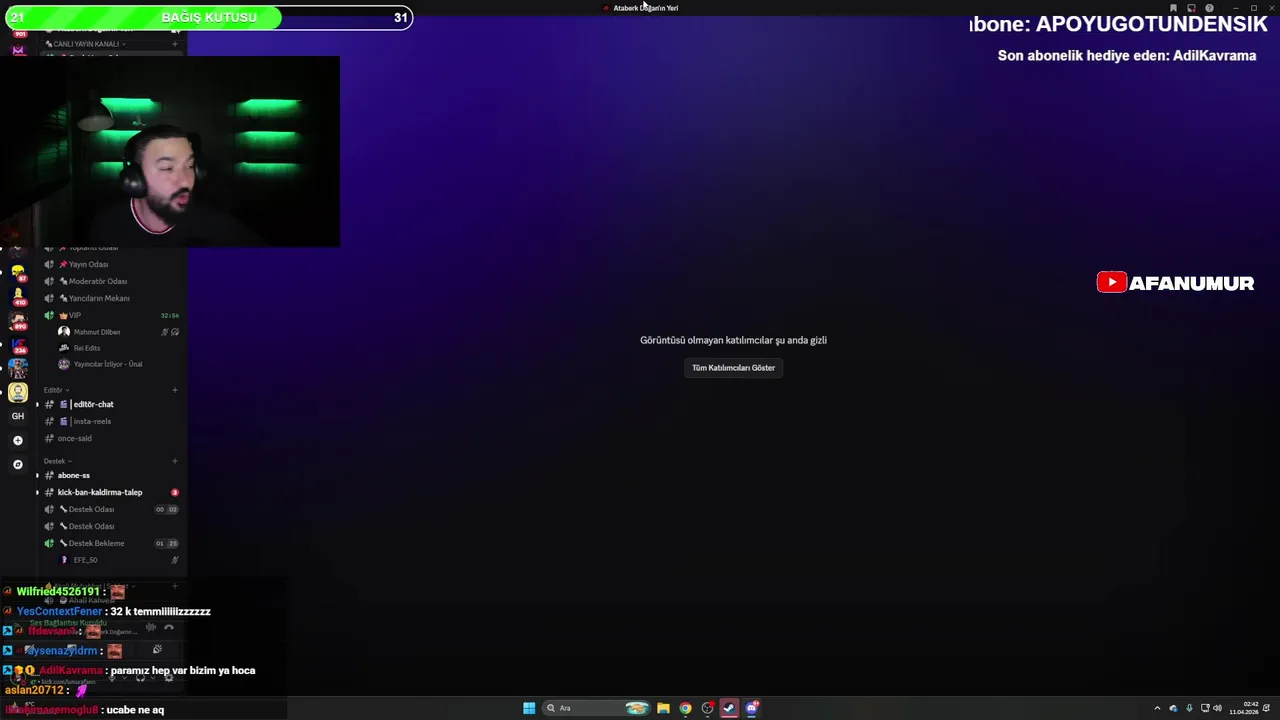This screenshot has height=720, width=1280.
Task: Click the '01 25' user count on Destek Bekleme
Action: coord(167,543)
